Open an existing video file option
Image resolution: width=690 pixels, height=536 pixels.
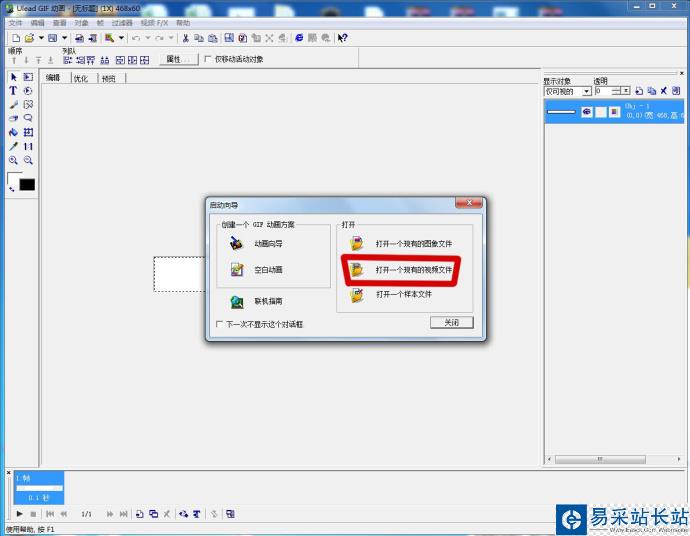point(401,269)
